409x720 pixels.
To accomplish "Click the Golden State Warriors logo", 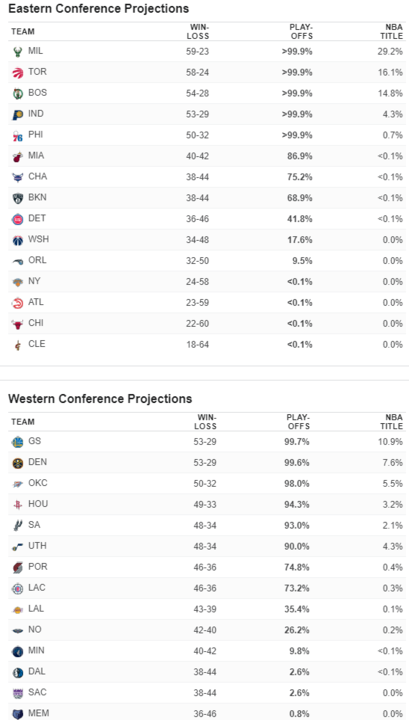I will [x=17, y=442].
